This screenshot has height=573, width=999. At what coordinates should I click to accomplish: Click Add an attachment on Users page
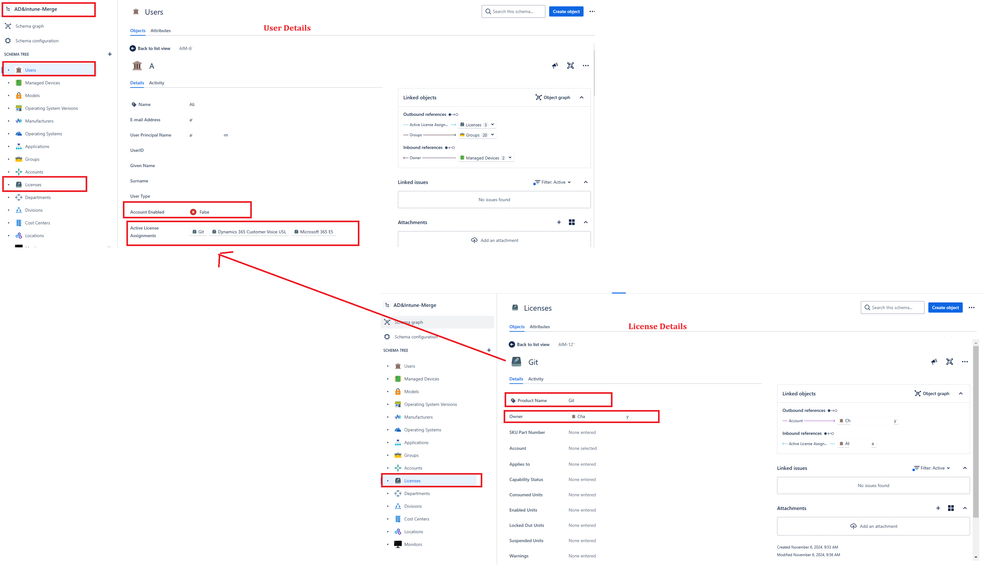[494, 240]
